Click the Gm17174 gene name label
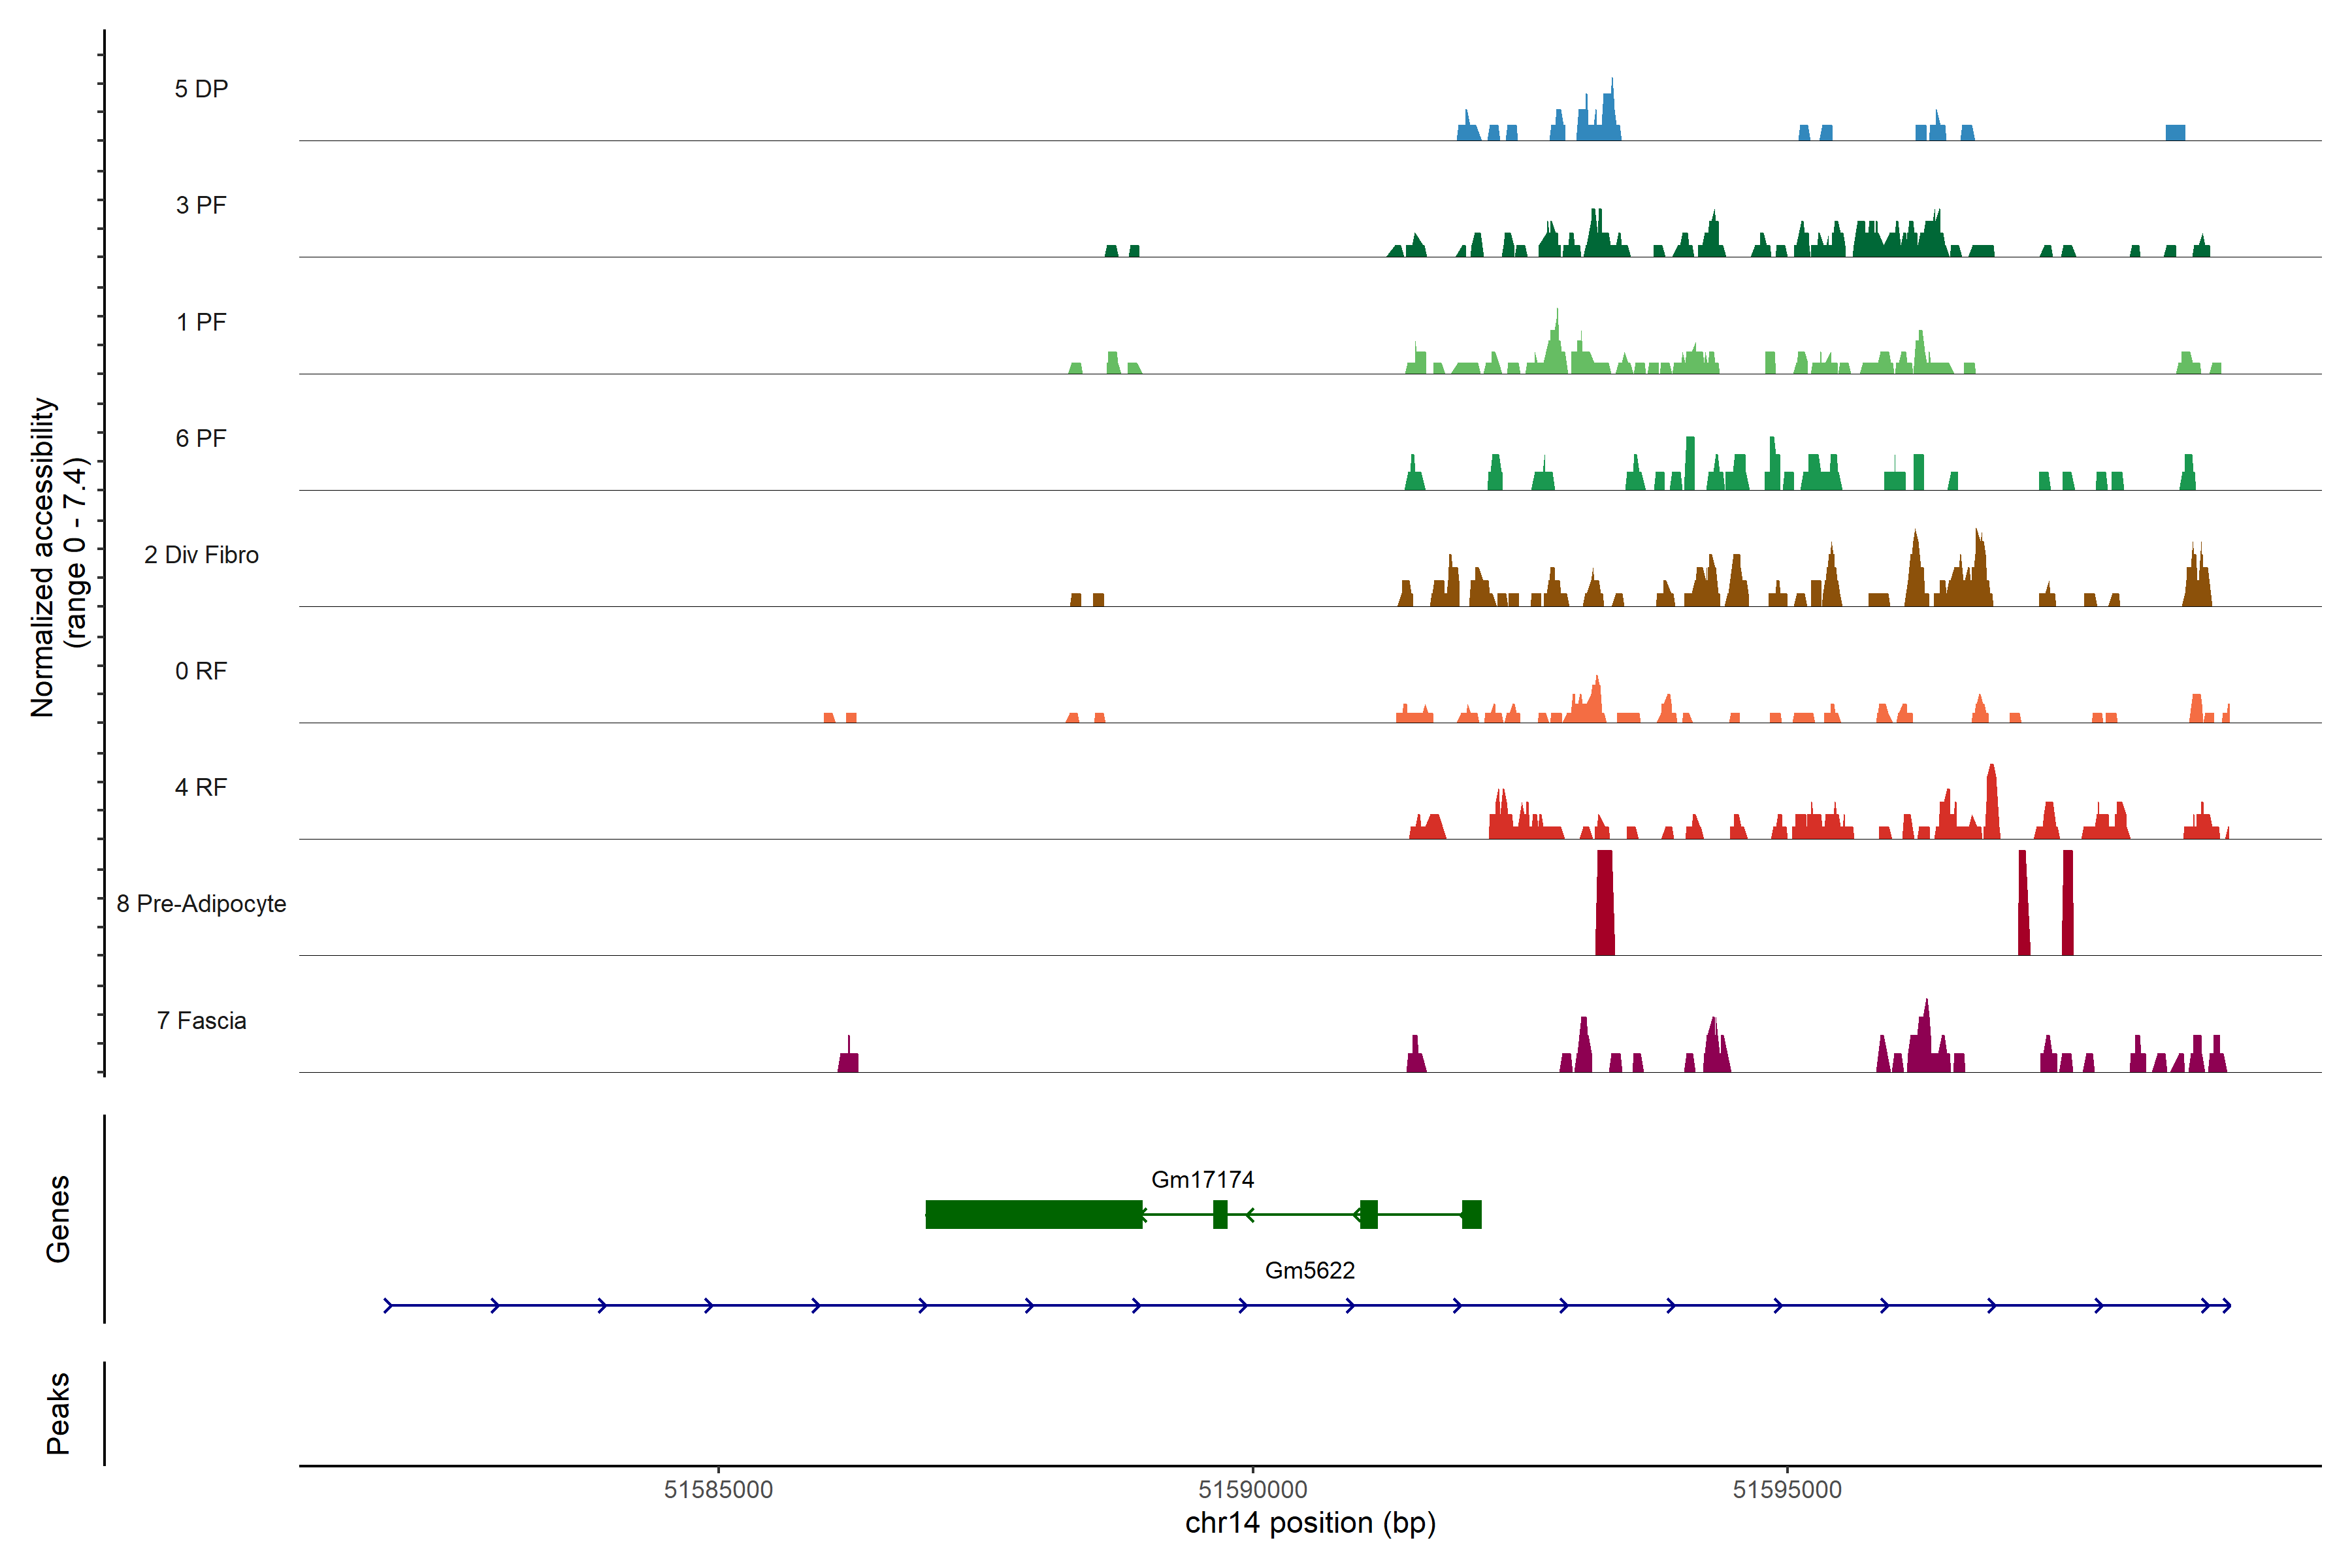 1202,1179
